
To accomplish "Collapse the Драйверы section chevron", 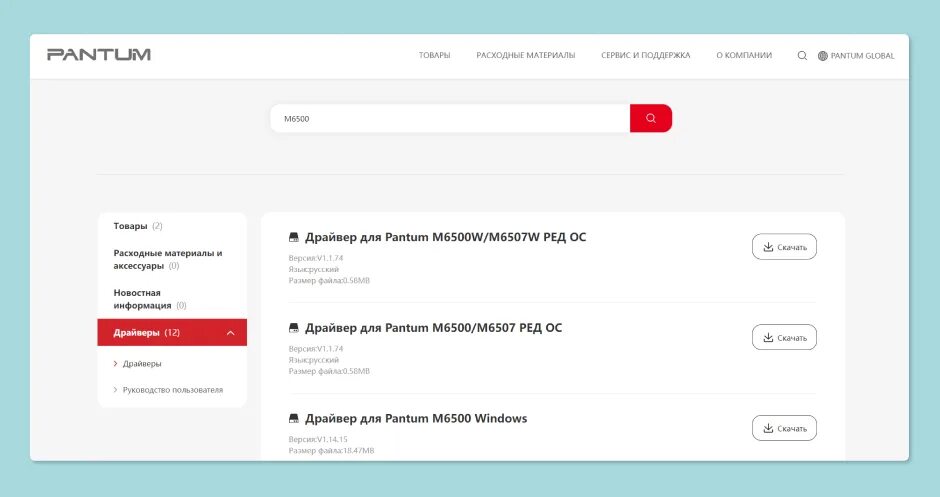I will pos(231,333).
